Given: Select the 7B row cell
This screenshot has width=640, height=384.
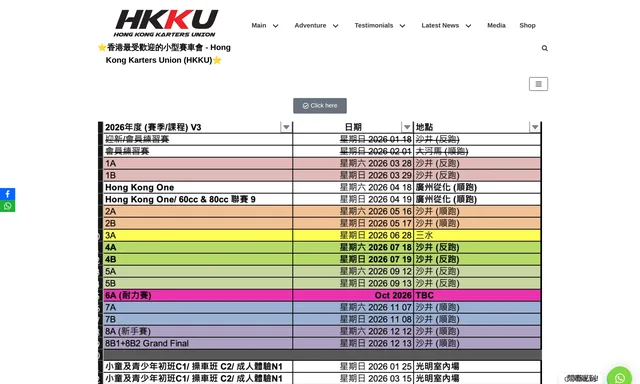Looking at the screenshot, I should click(198, 319).
